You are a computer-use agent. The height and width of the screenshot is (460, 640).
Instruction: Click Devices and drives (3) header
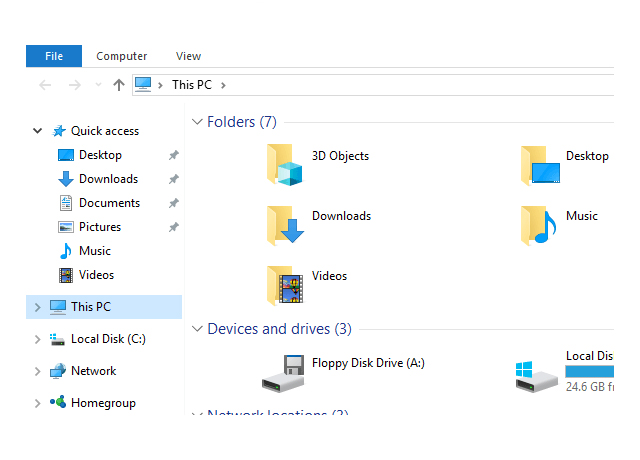click(280, 329)
